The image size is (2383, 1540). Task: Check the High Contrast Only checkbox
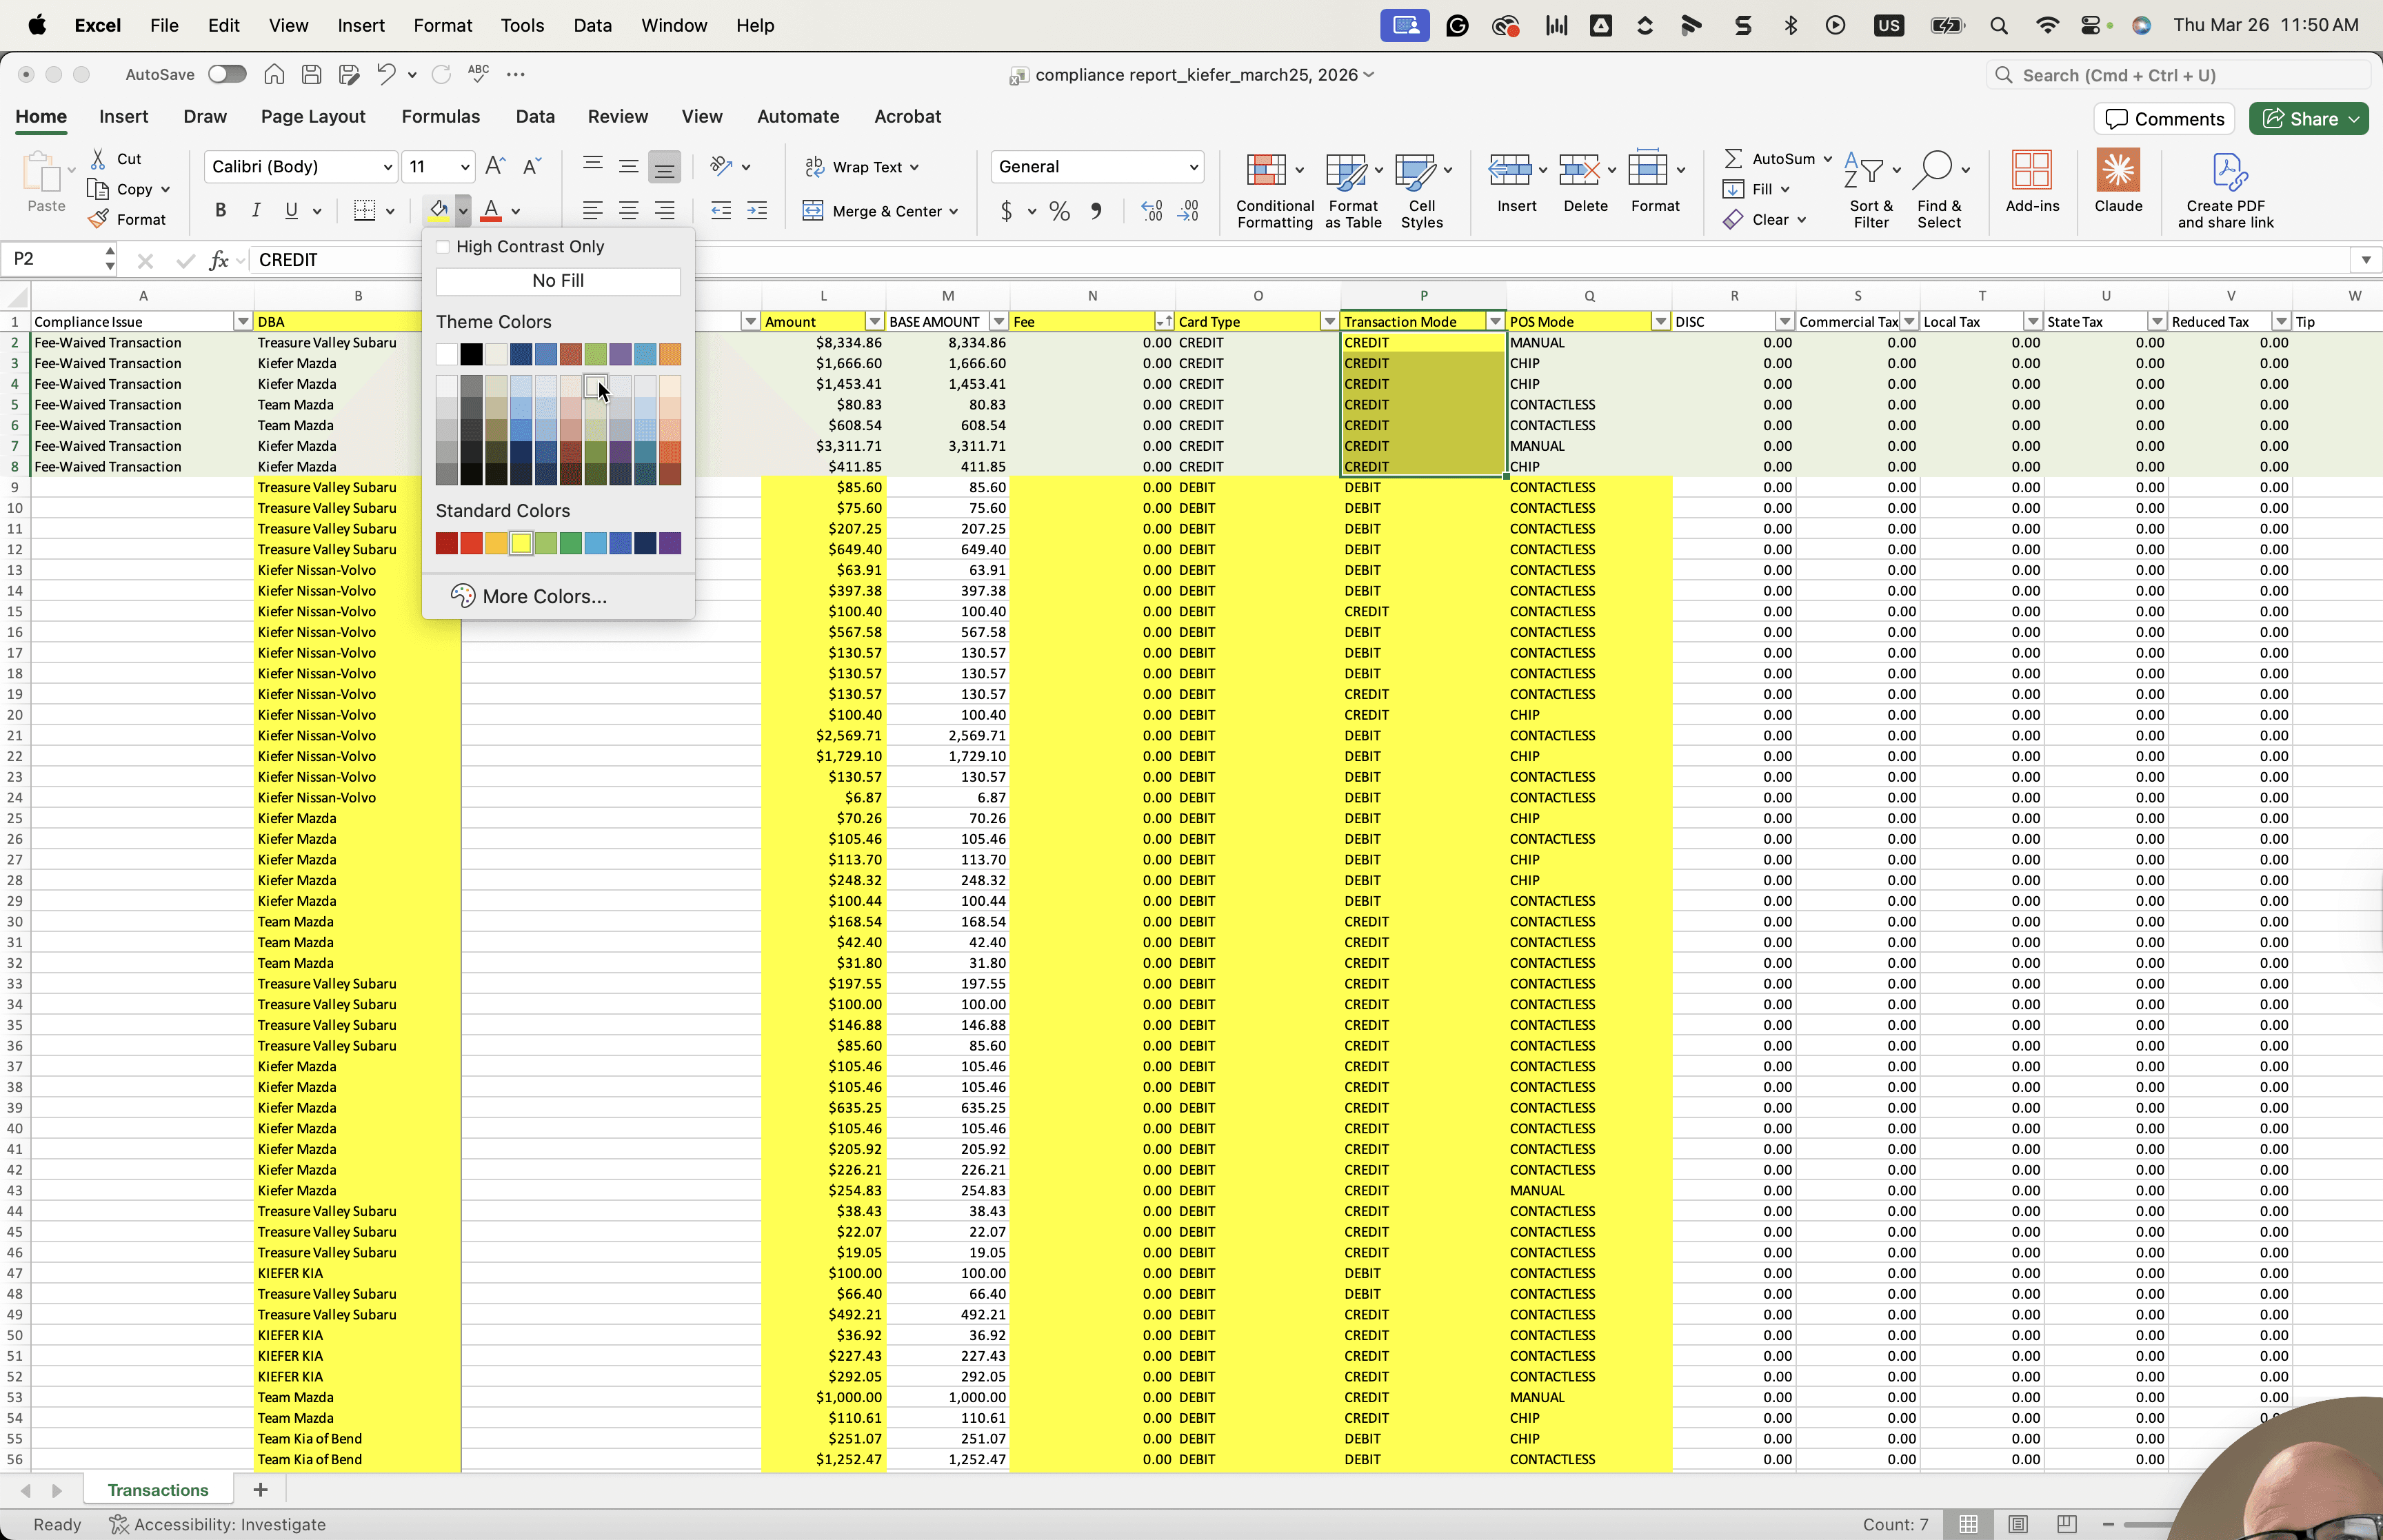443,247
